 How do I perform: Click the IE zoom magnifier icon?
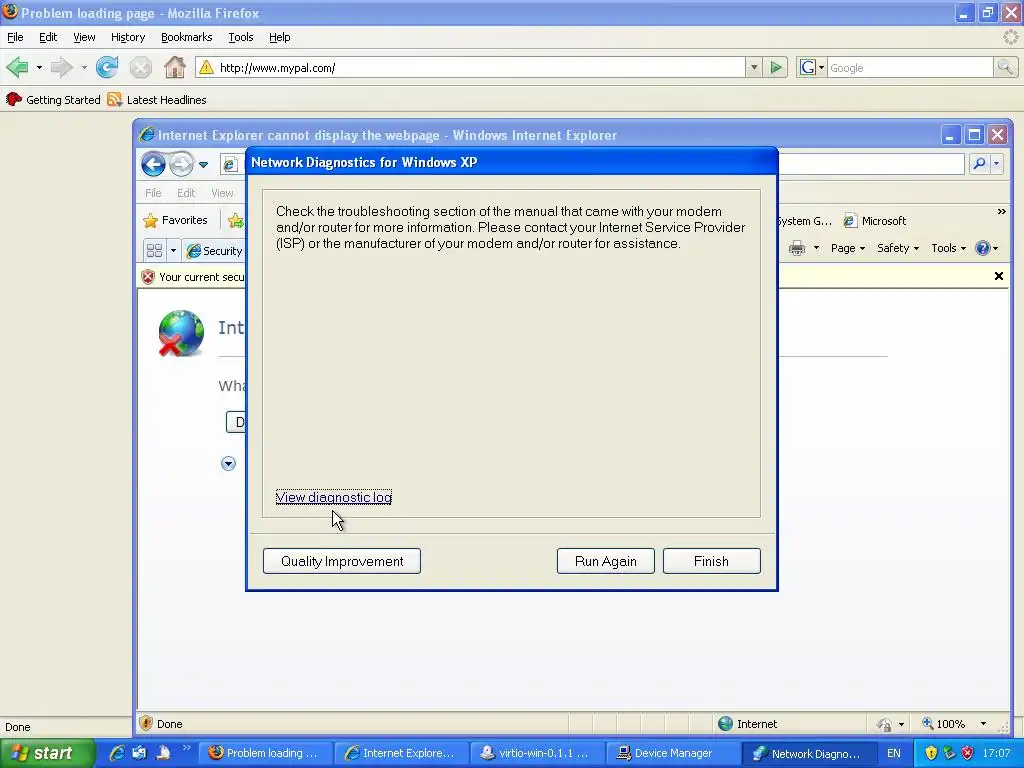tap(927, 723)
